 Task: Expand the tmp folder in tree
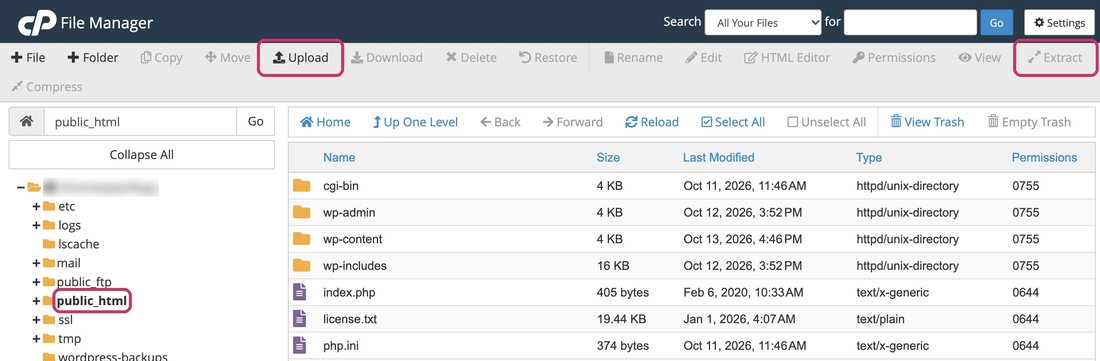36,339
